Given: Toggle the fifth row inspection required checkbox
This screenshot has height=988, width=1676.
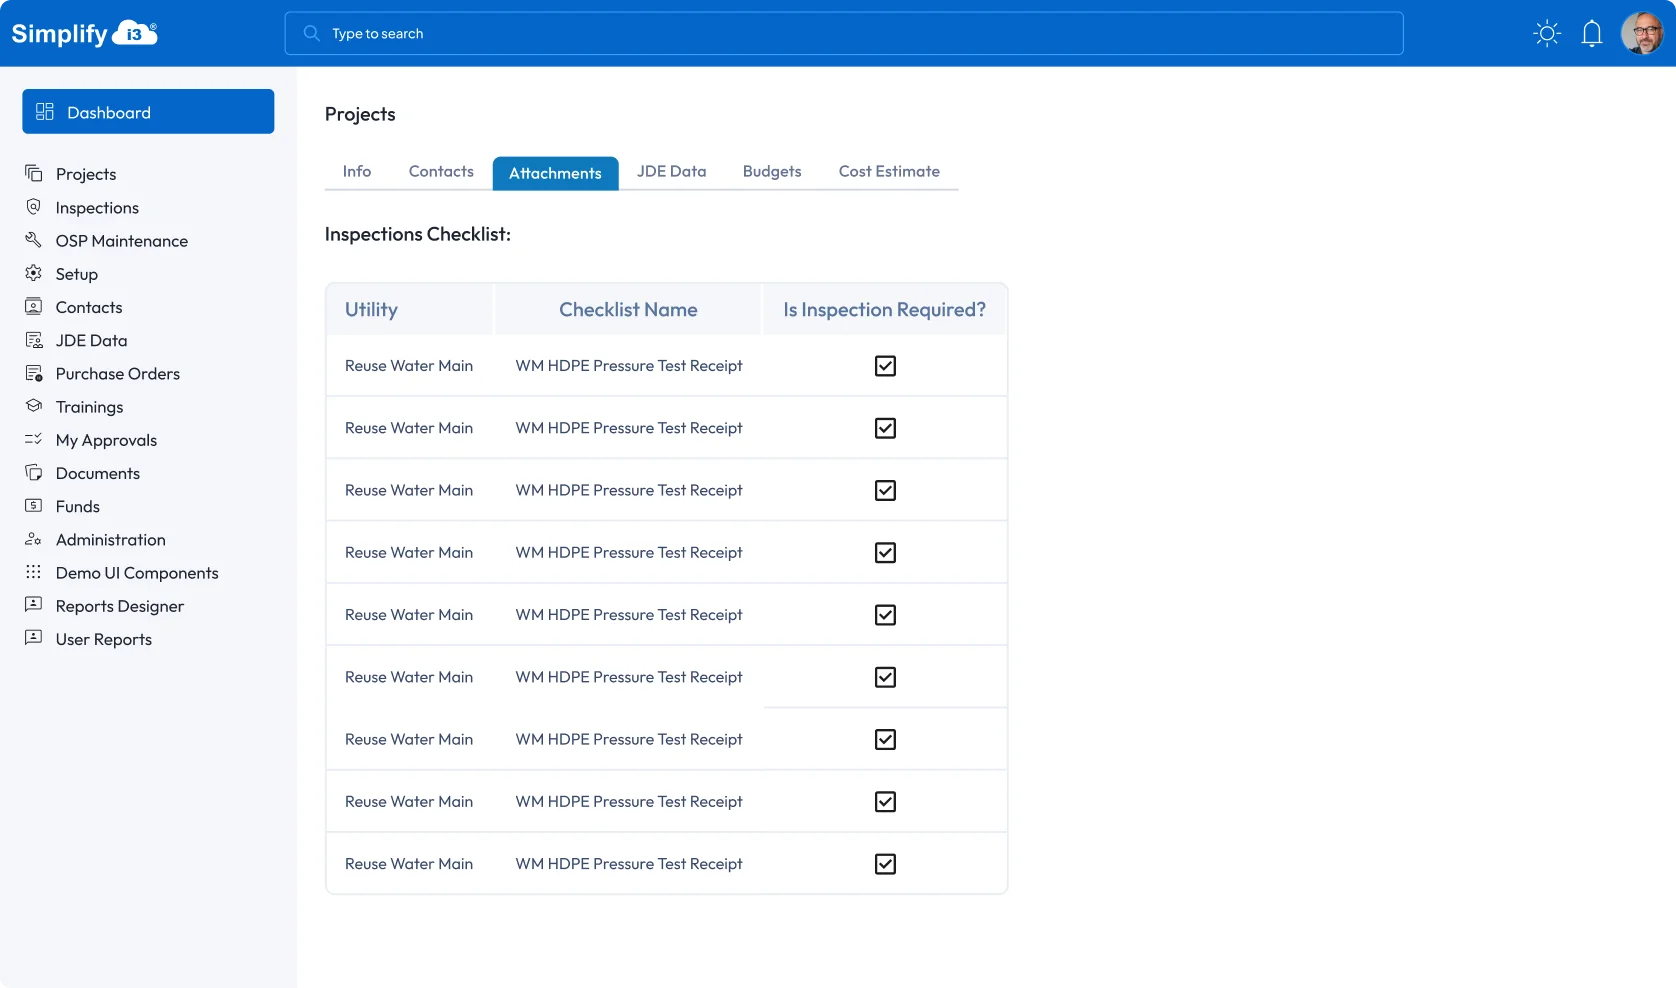Looking at the screenshot, I should [885, 615].
